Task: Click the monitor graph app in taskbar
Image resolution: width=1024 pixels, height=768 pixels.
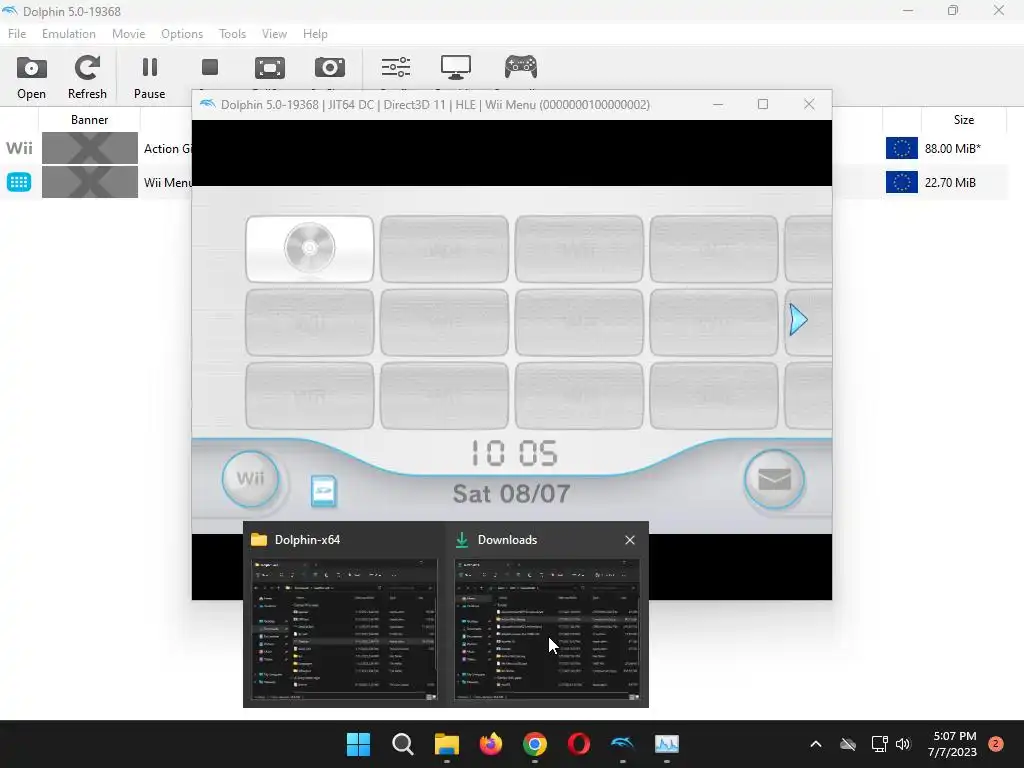Action: 667,744
